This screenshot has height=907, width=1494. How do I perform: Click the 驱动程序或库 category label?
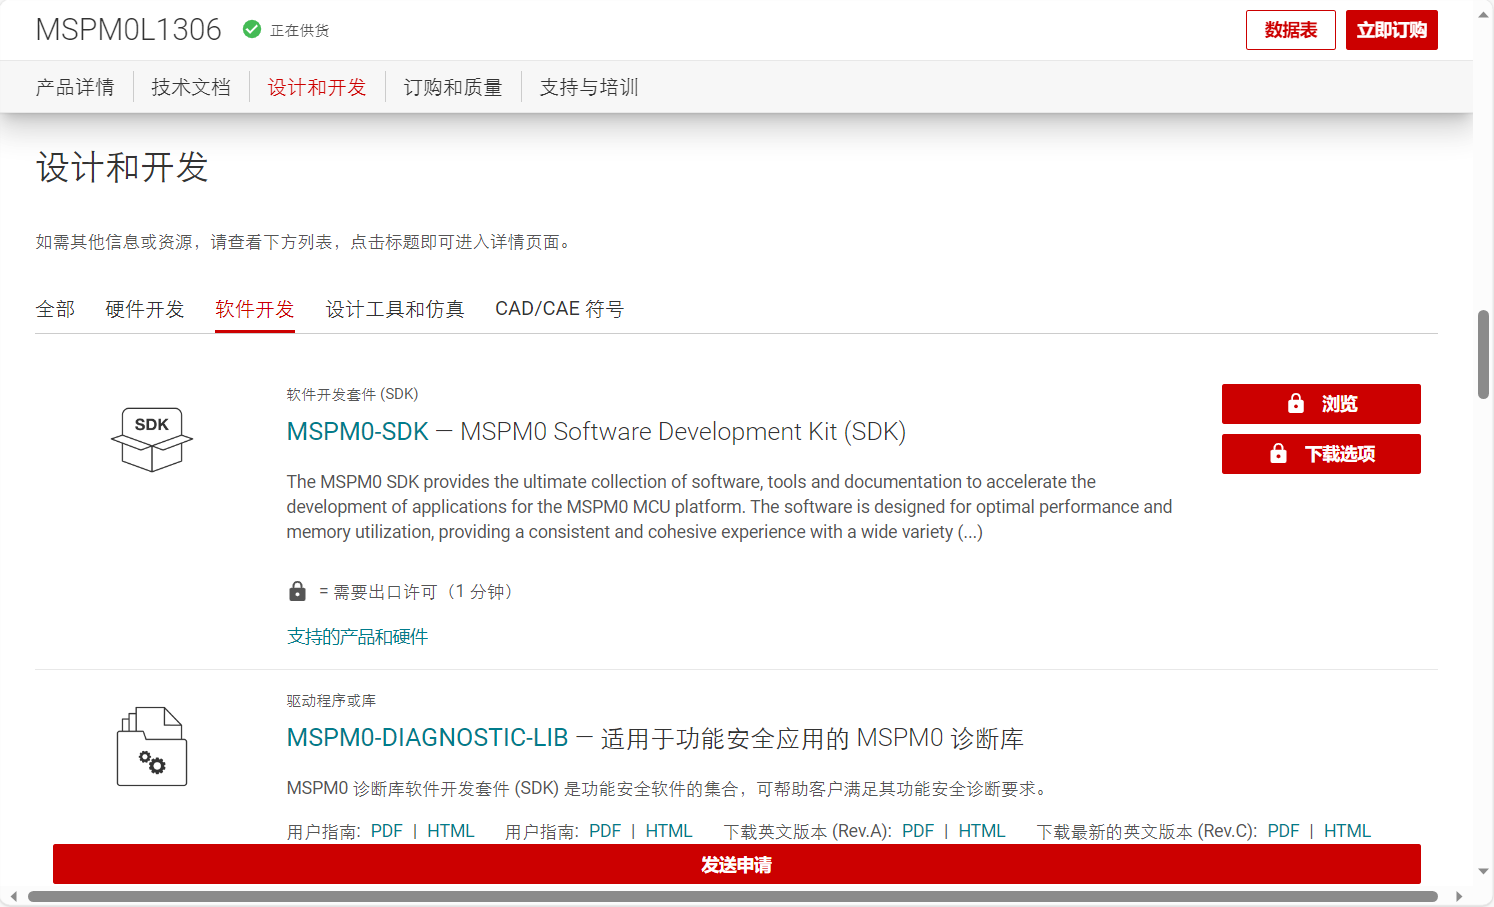331,701
